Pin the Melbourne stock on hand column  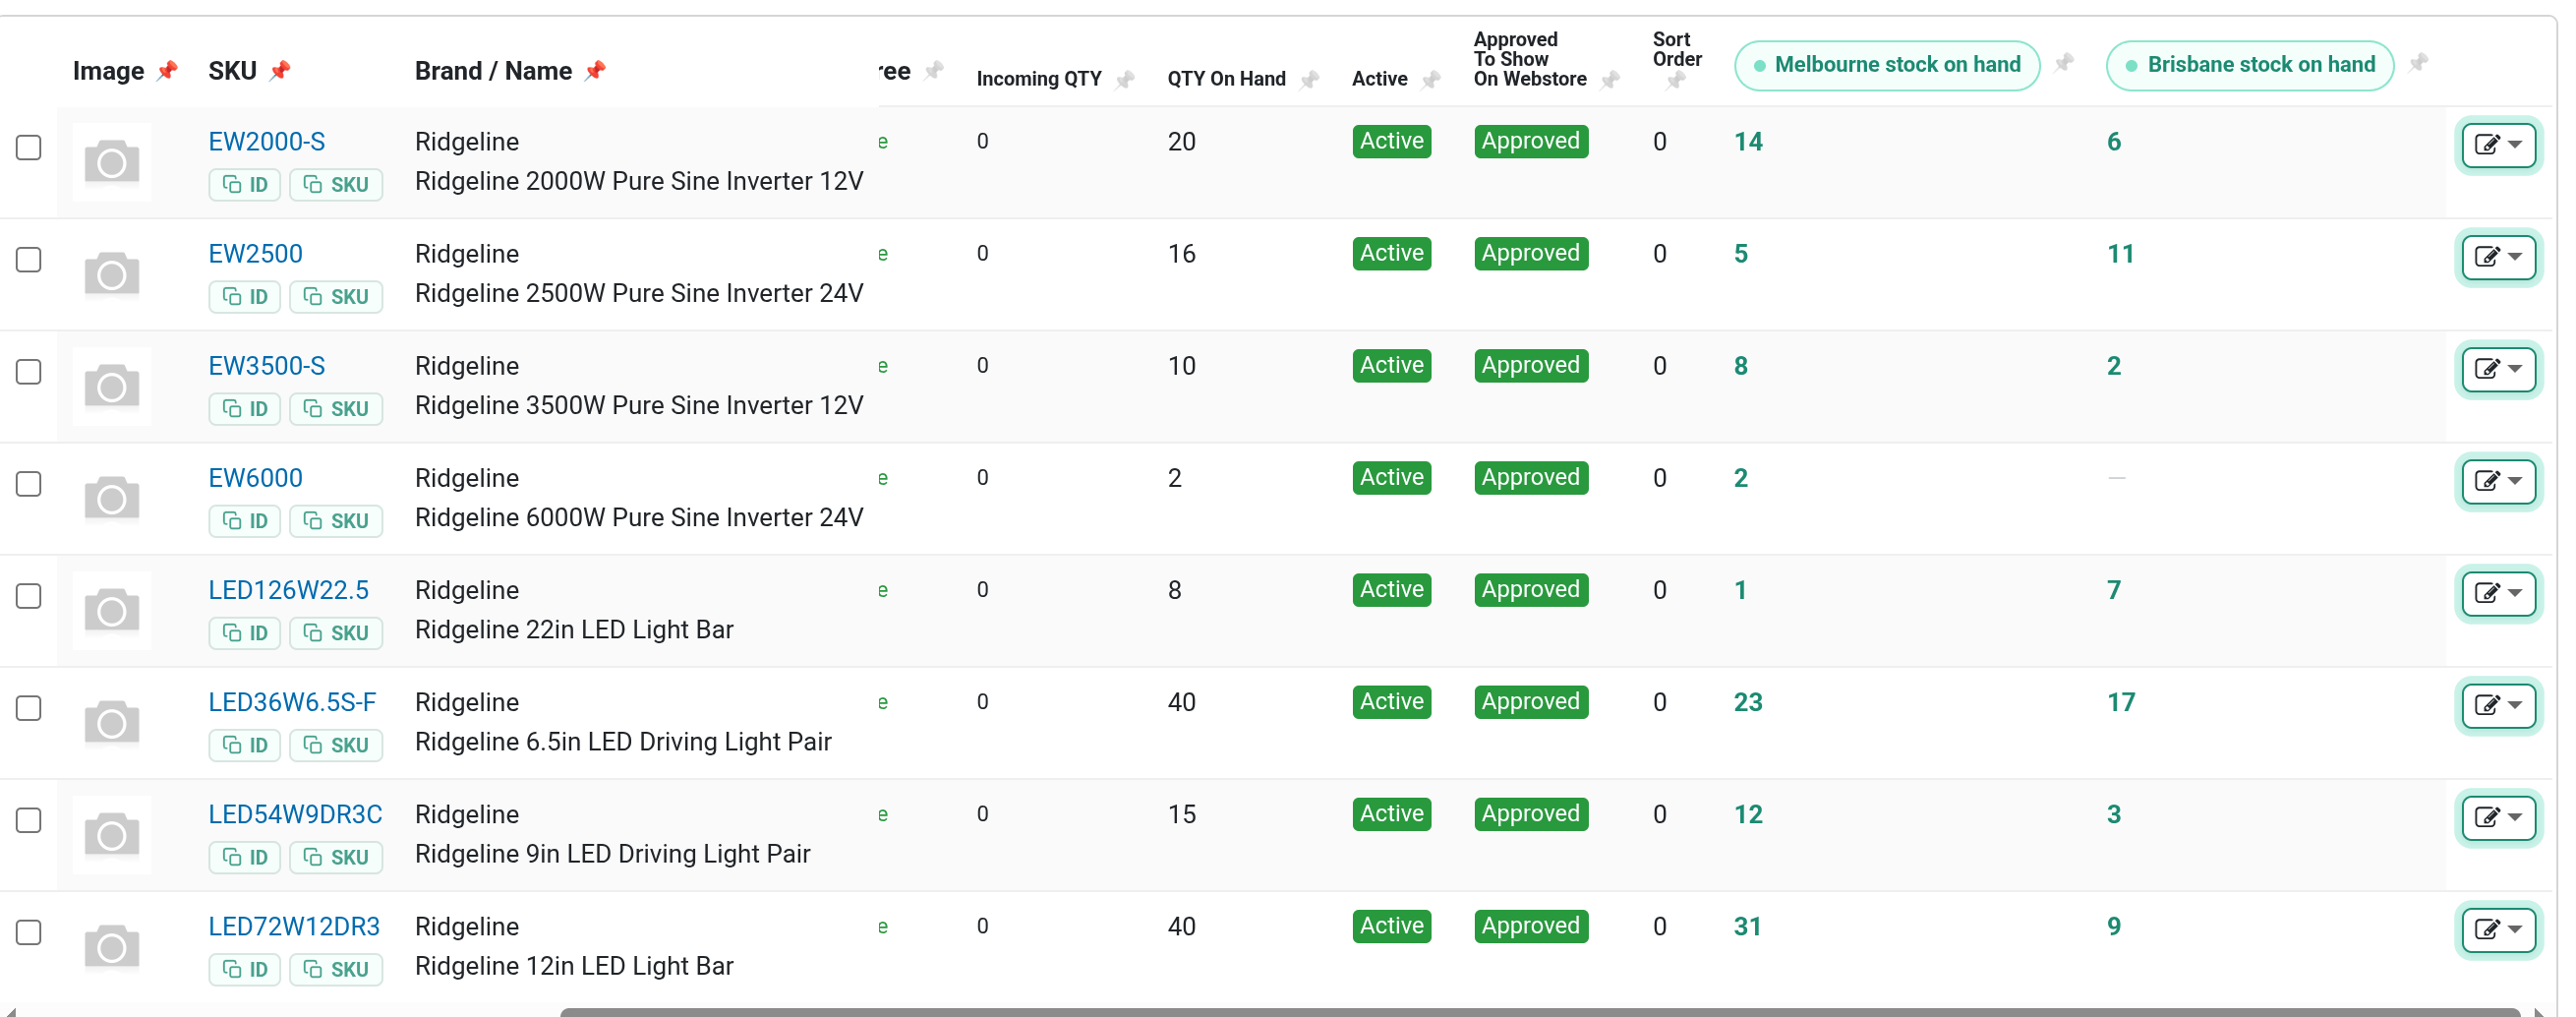click(x=2064, y=63)
